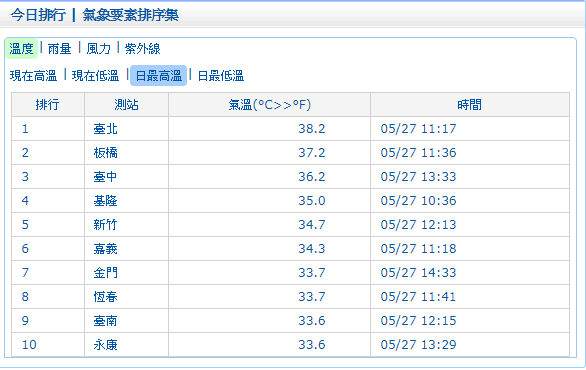Click the time 05/27 11:41
This screenshot has width=586, height=370.
click(x=419, y=297)
